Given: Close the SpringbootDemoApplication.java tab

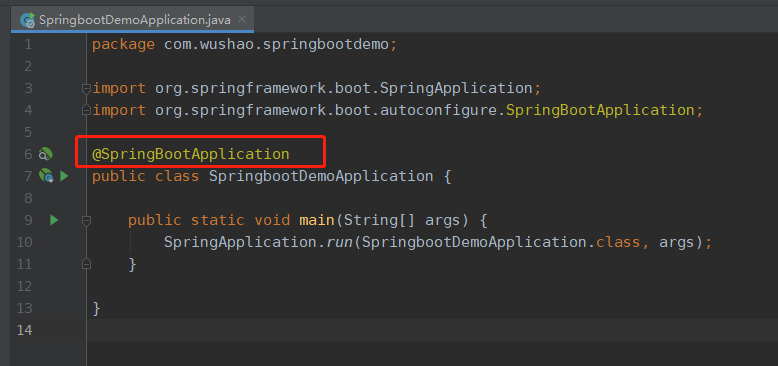Looking at the screenshot, I should click(x=242, y=19).
